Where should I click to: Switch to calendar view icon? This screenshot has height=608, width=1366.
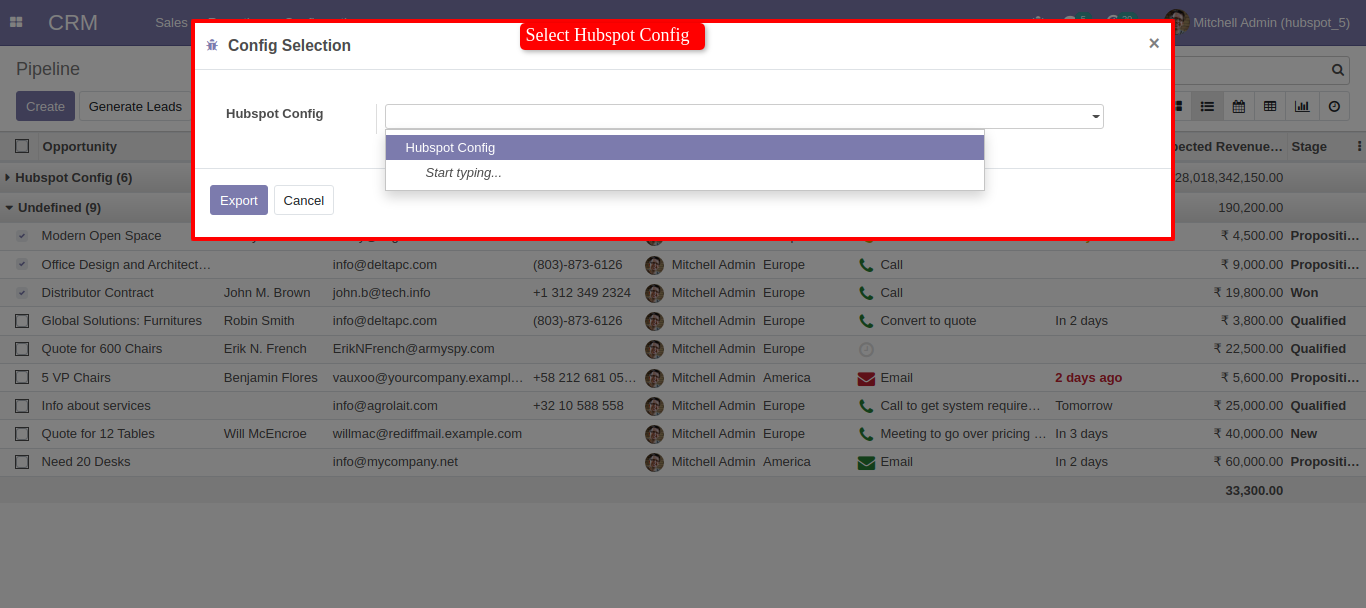(1238, 106)
